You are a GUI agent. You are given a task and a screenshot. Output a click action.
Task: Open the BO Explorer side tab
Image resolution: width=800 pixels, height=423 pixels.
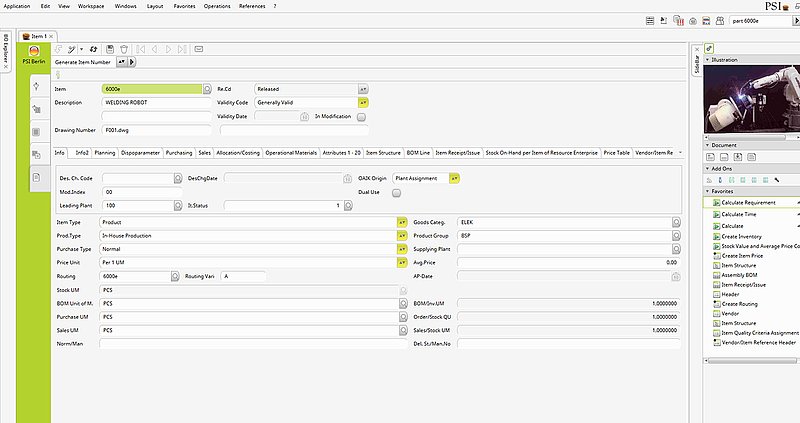[x=6, y=52]
